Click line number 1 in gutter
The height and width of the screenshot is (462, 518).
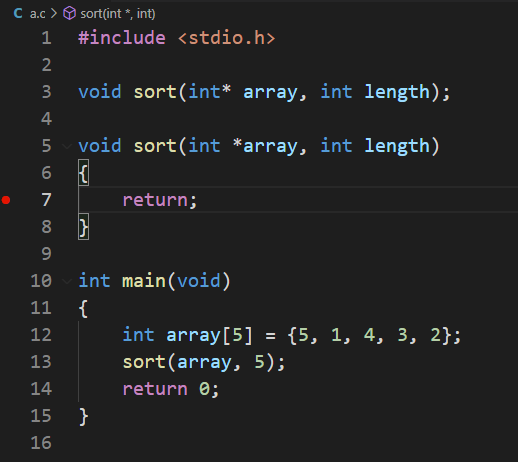(x=47, y=38)
